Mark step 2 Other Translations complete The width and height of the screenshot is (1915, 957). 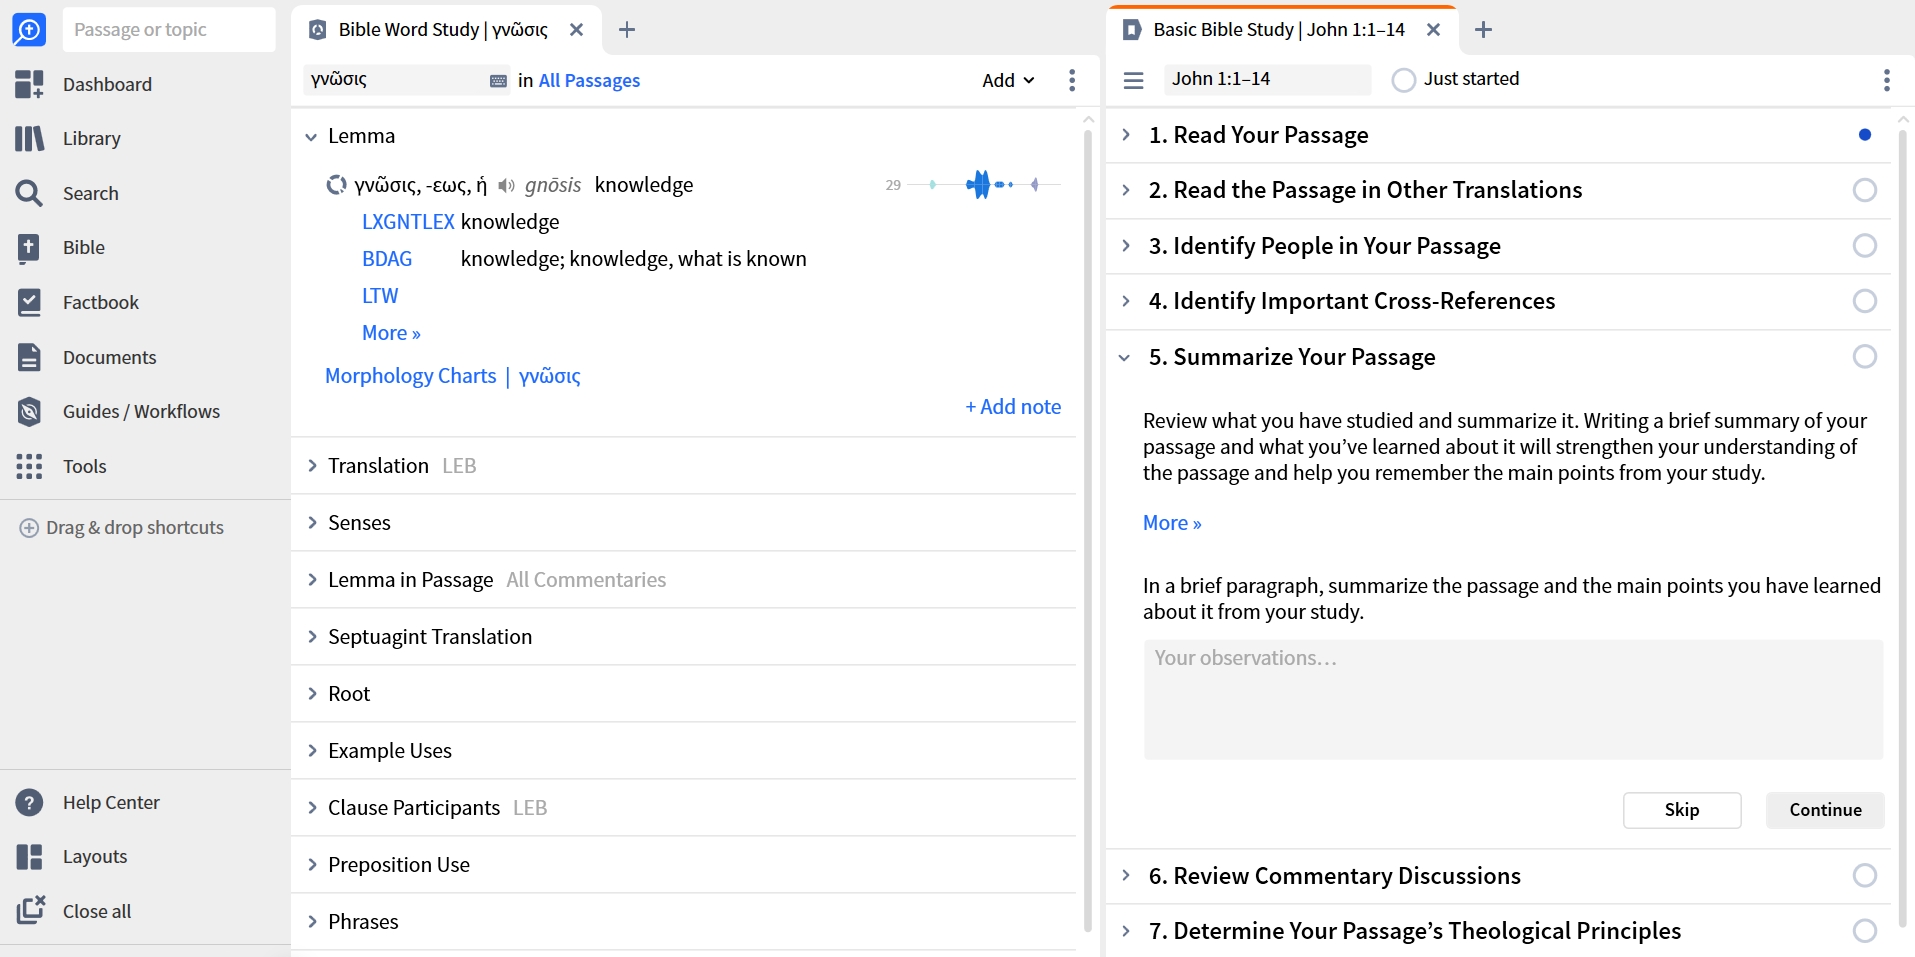tap(1865, 190)
